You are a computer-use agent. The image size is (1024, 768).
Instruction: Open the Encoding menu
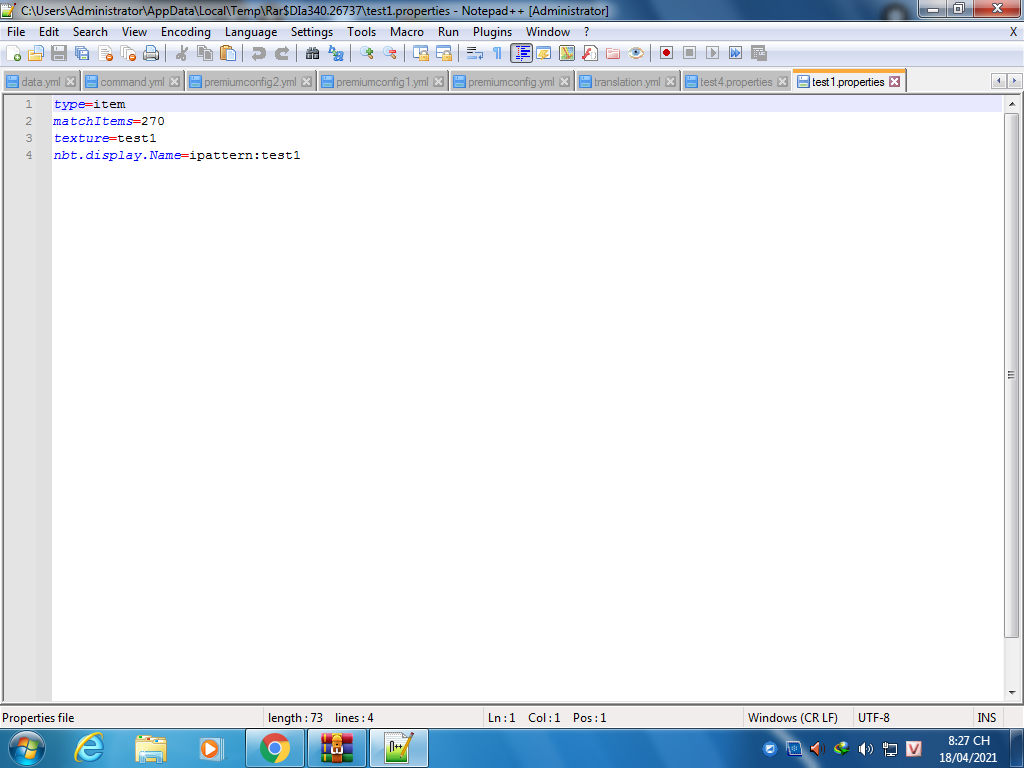(x=185, y=32)
